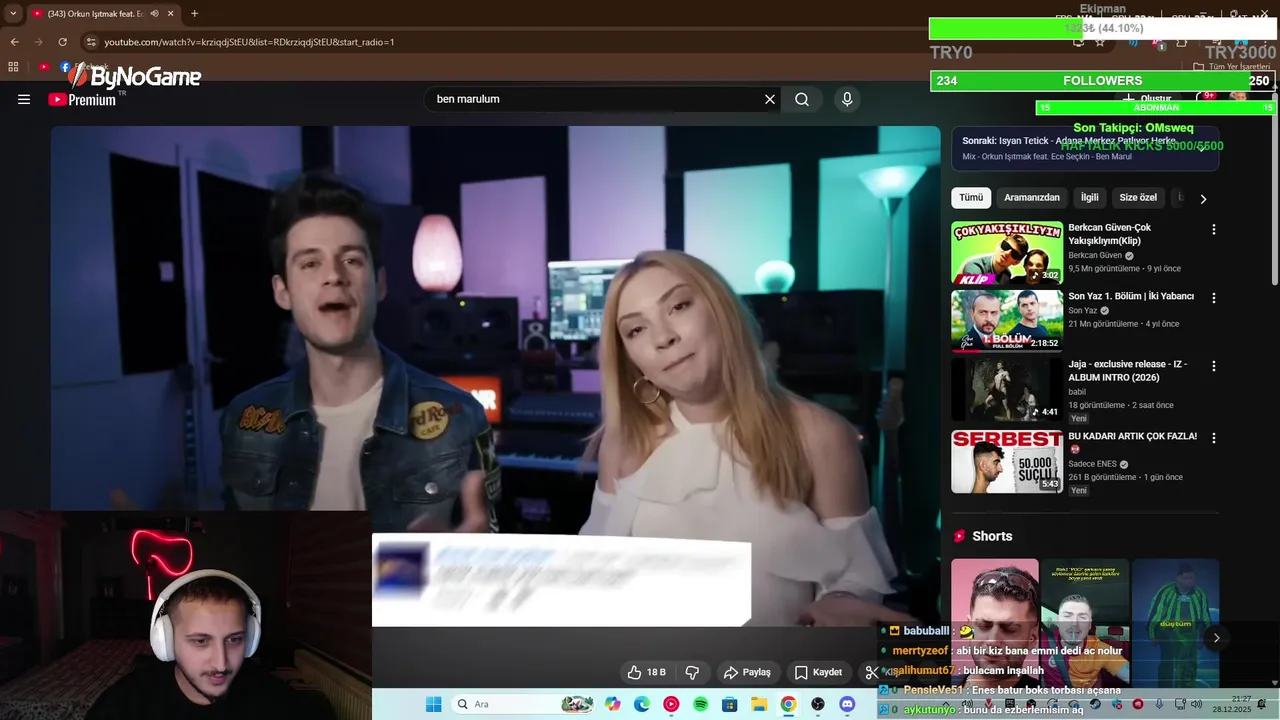Open the Windows Start menu

433,704
